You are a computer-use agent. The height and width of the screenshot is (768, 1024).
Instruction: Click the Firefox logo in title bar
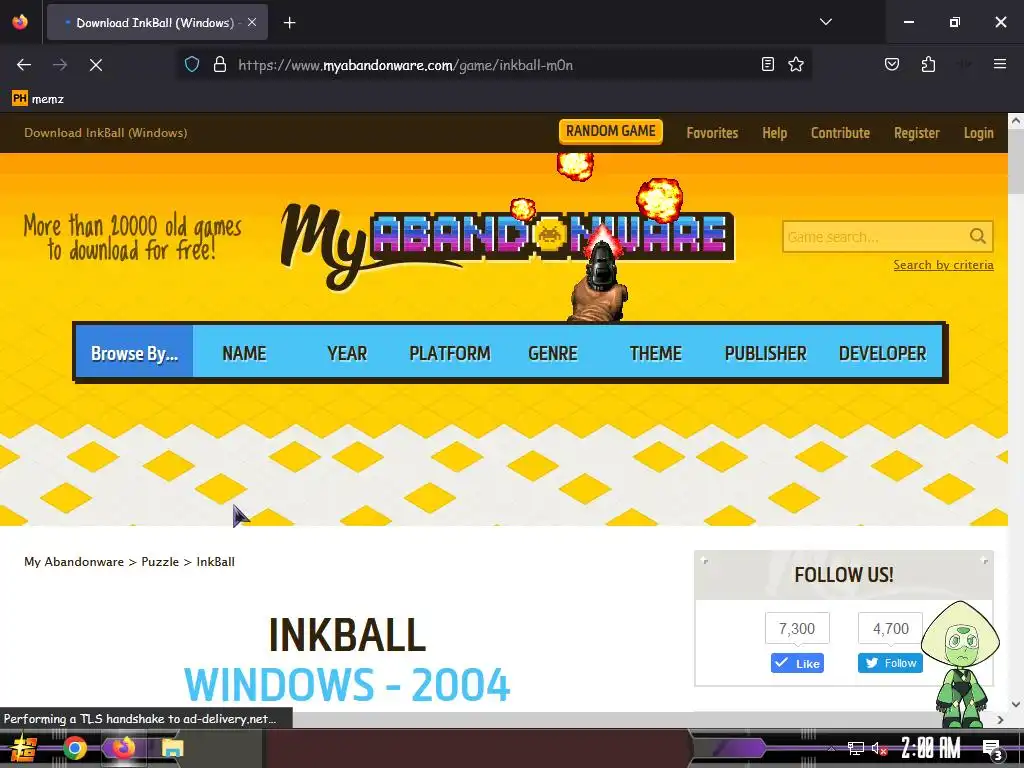pyautogui.click(x=20, y=22)
